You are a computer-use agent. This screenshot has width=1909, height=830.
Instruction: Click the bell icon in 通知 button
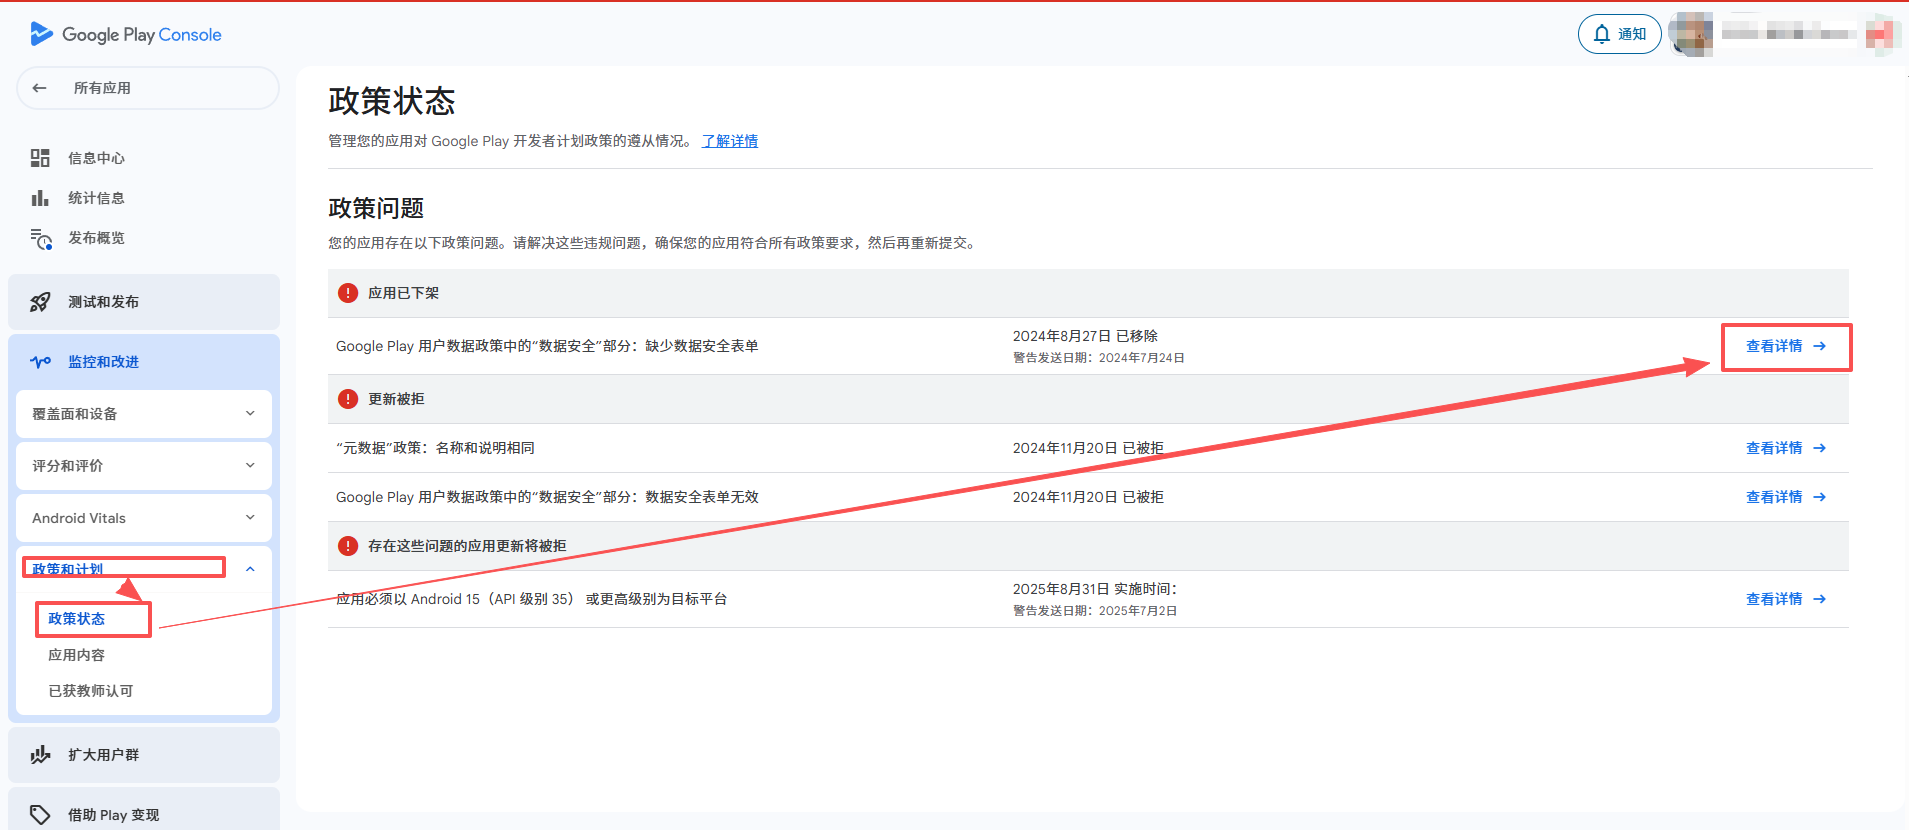click(x=1602, y=34)
